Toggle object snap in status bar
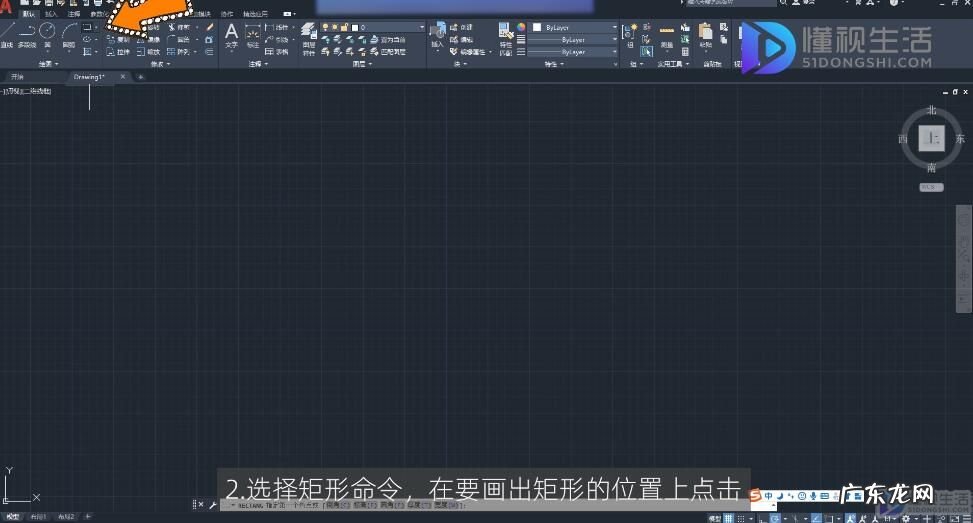The height and width of the screenshot is (523, 973). 828,518
